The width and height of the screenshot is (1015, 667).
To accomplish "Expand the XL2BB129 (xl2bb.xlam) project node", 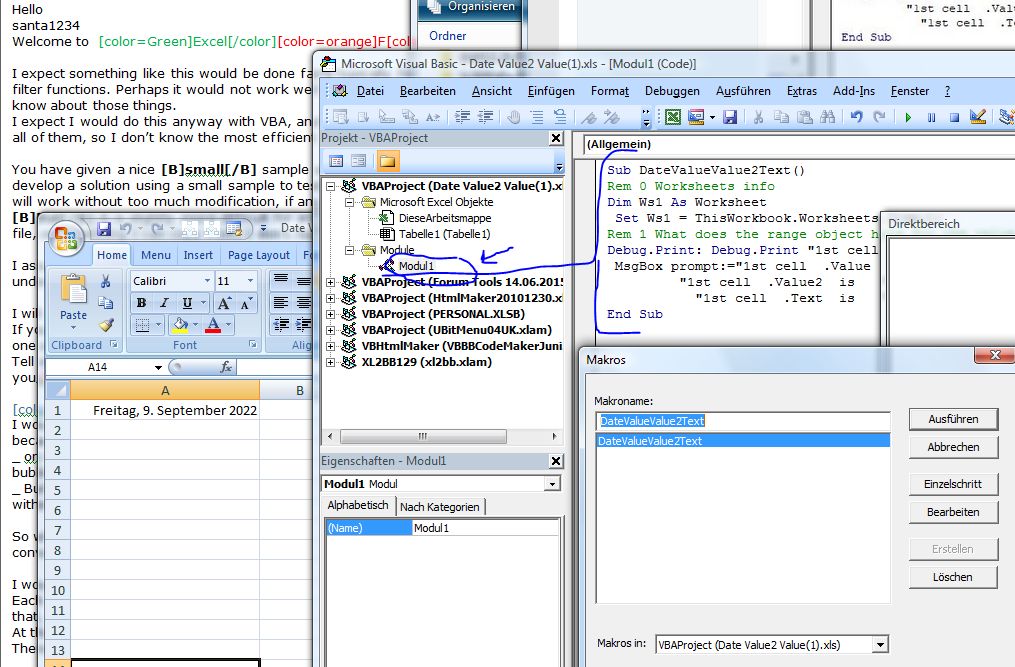I will [x=331, y=362].
